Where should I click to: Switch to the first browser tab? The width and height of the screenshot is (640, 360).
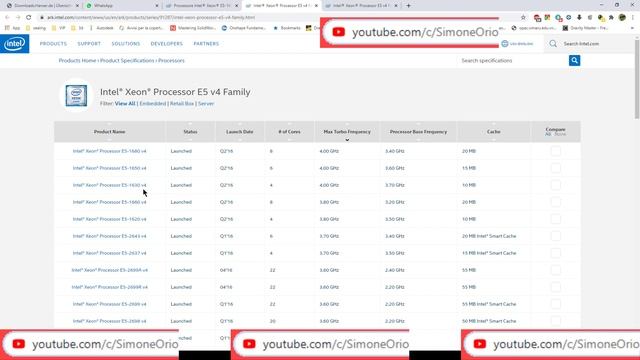[42, 6]
